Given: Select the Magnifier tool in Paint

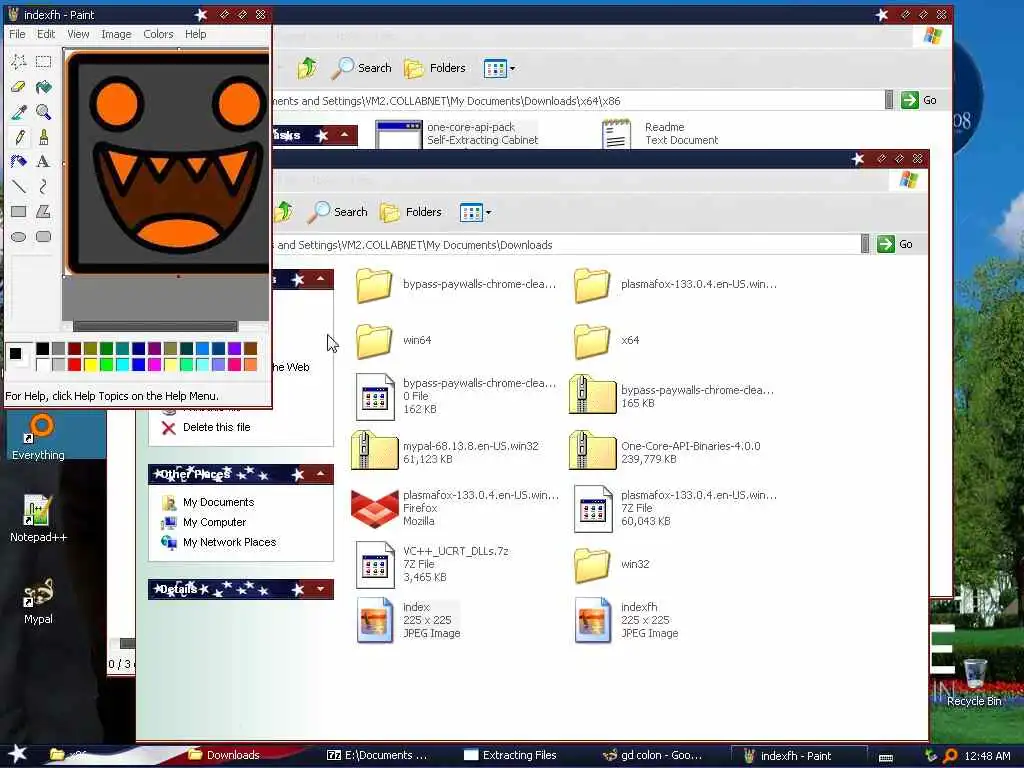Looking at the screenshot, I should (43, 112).
